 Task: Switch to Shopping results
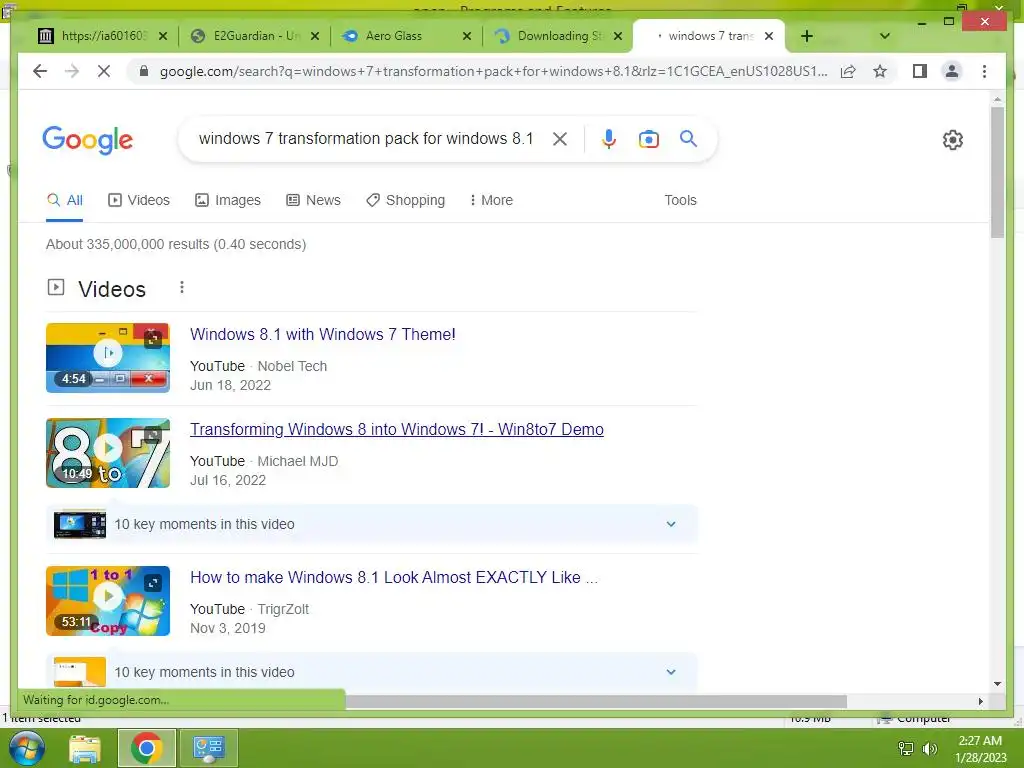click(406, 200)
